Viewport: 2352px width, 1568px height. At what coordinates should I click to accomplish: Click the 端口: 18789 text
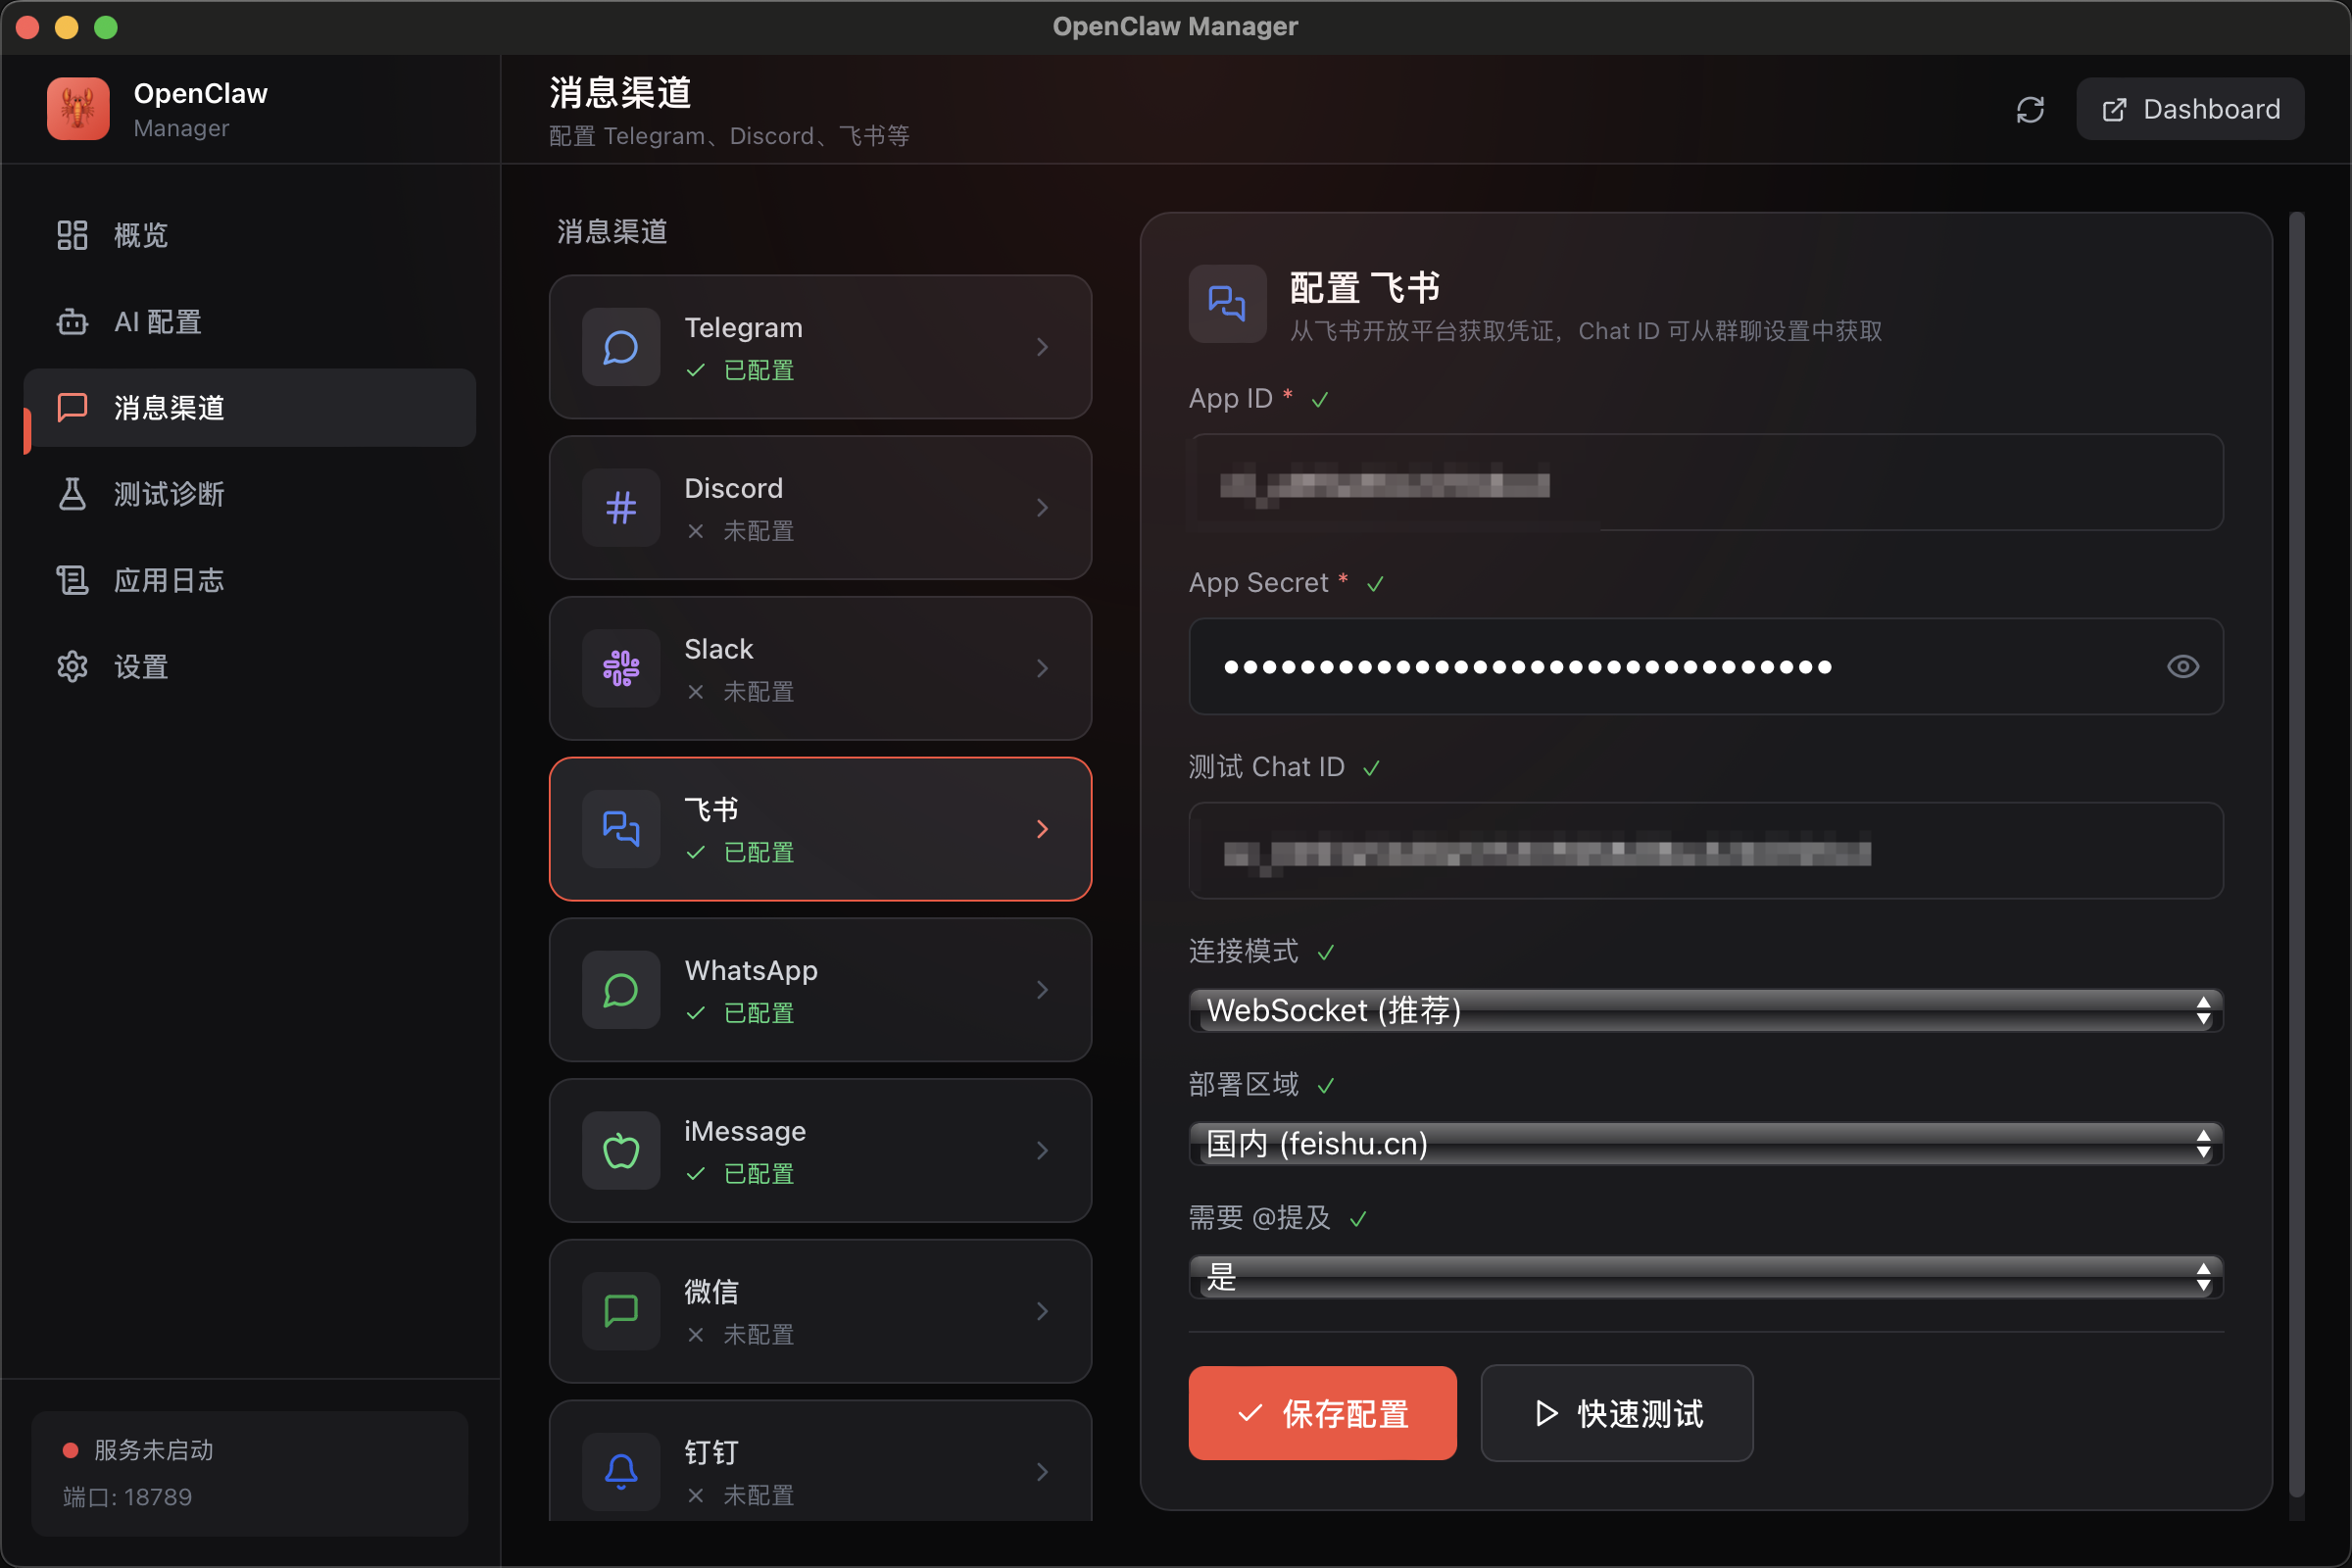127,1497
